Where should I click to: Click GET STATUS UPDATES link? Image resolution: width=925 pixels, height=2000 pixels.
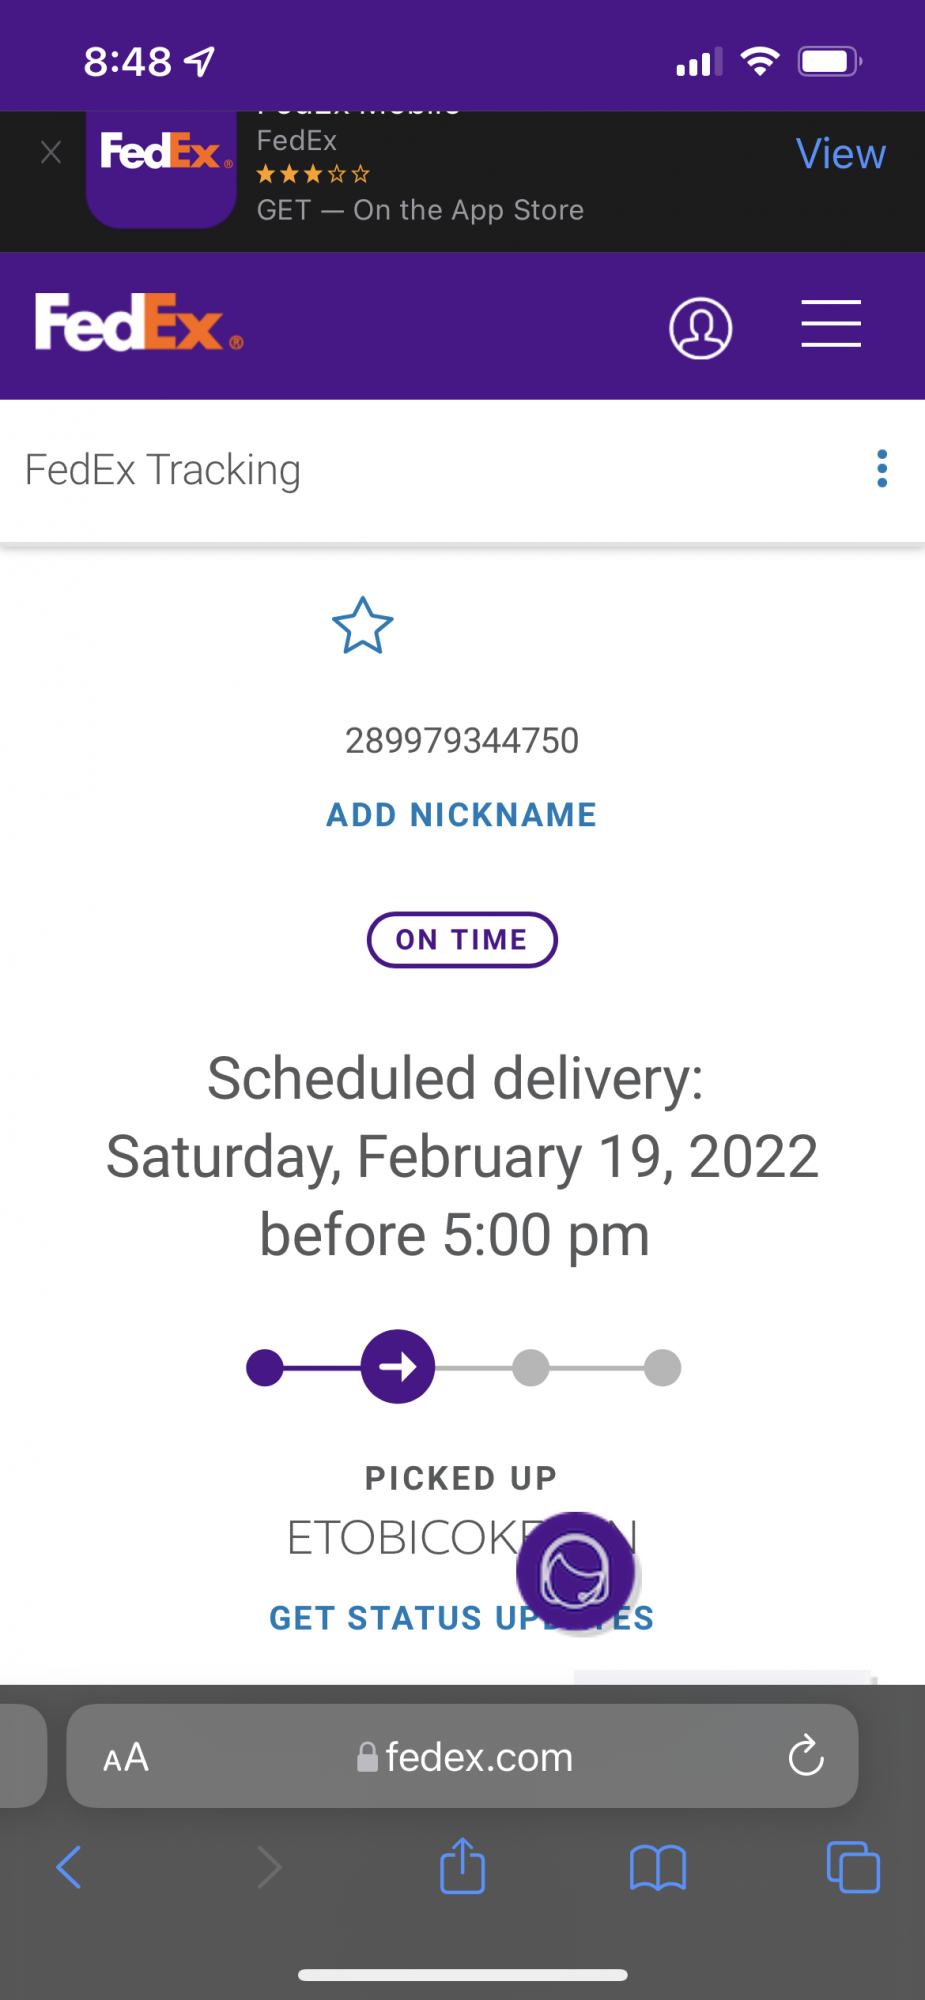pos(400,1617)
